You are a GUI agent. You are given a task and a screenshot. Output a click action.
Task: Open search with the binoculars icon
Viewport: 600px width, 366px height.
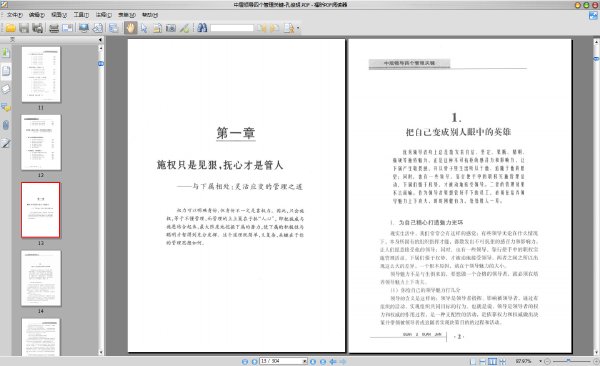[202, 28]
